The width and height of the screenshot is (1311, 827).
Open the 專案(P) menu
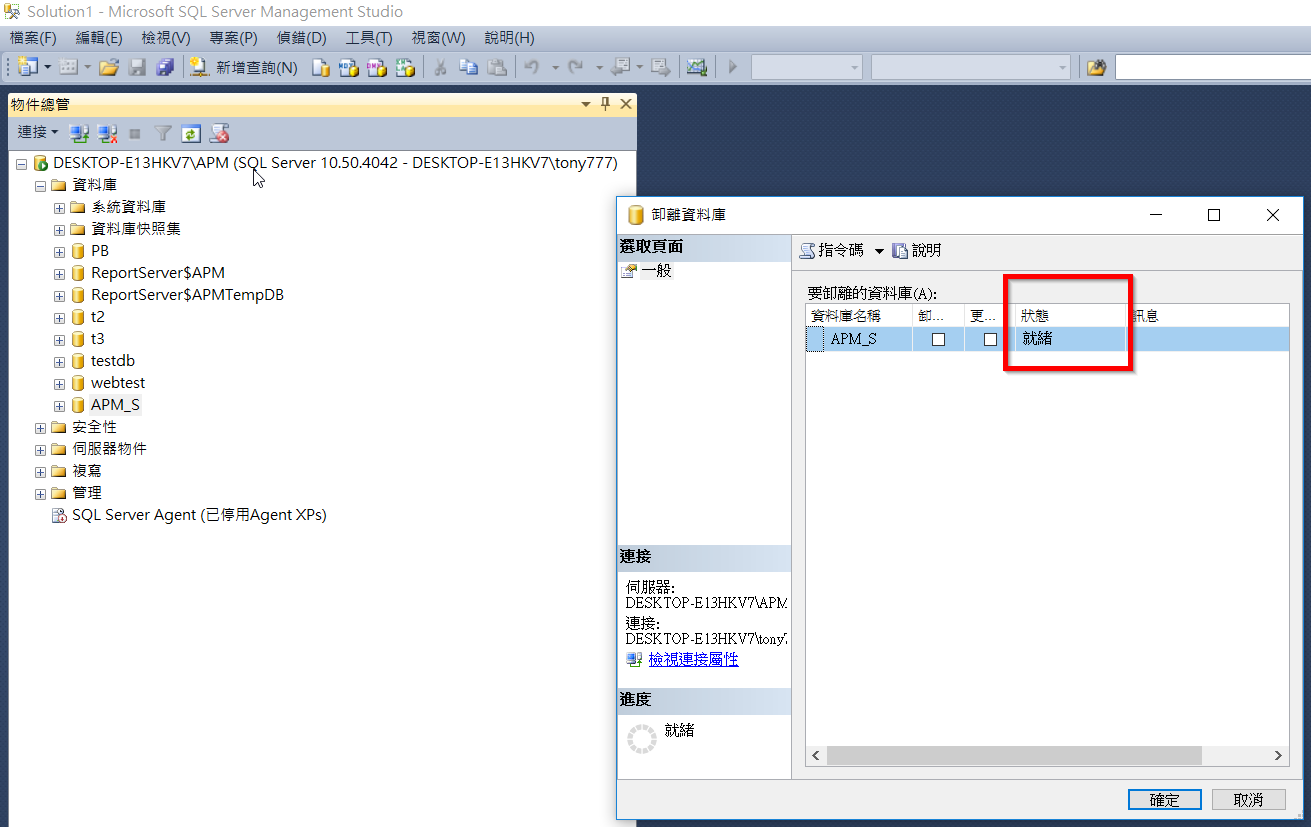tap(233, 38)
